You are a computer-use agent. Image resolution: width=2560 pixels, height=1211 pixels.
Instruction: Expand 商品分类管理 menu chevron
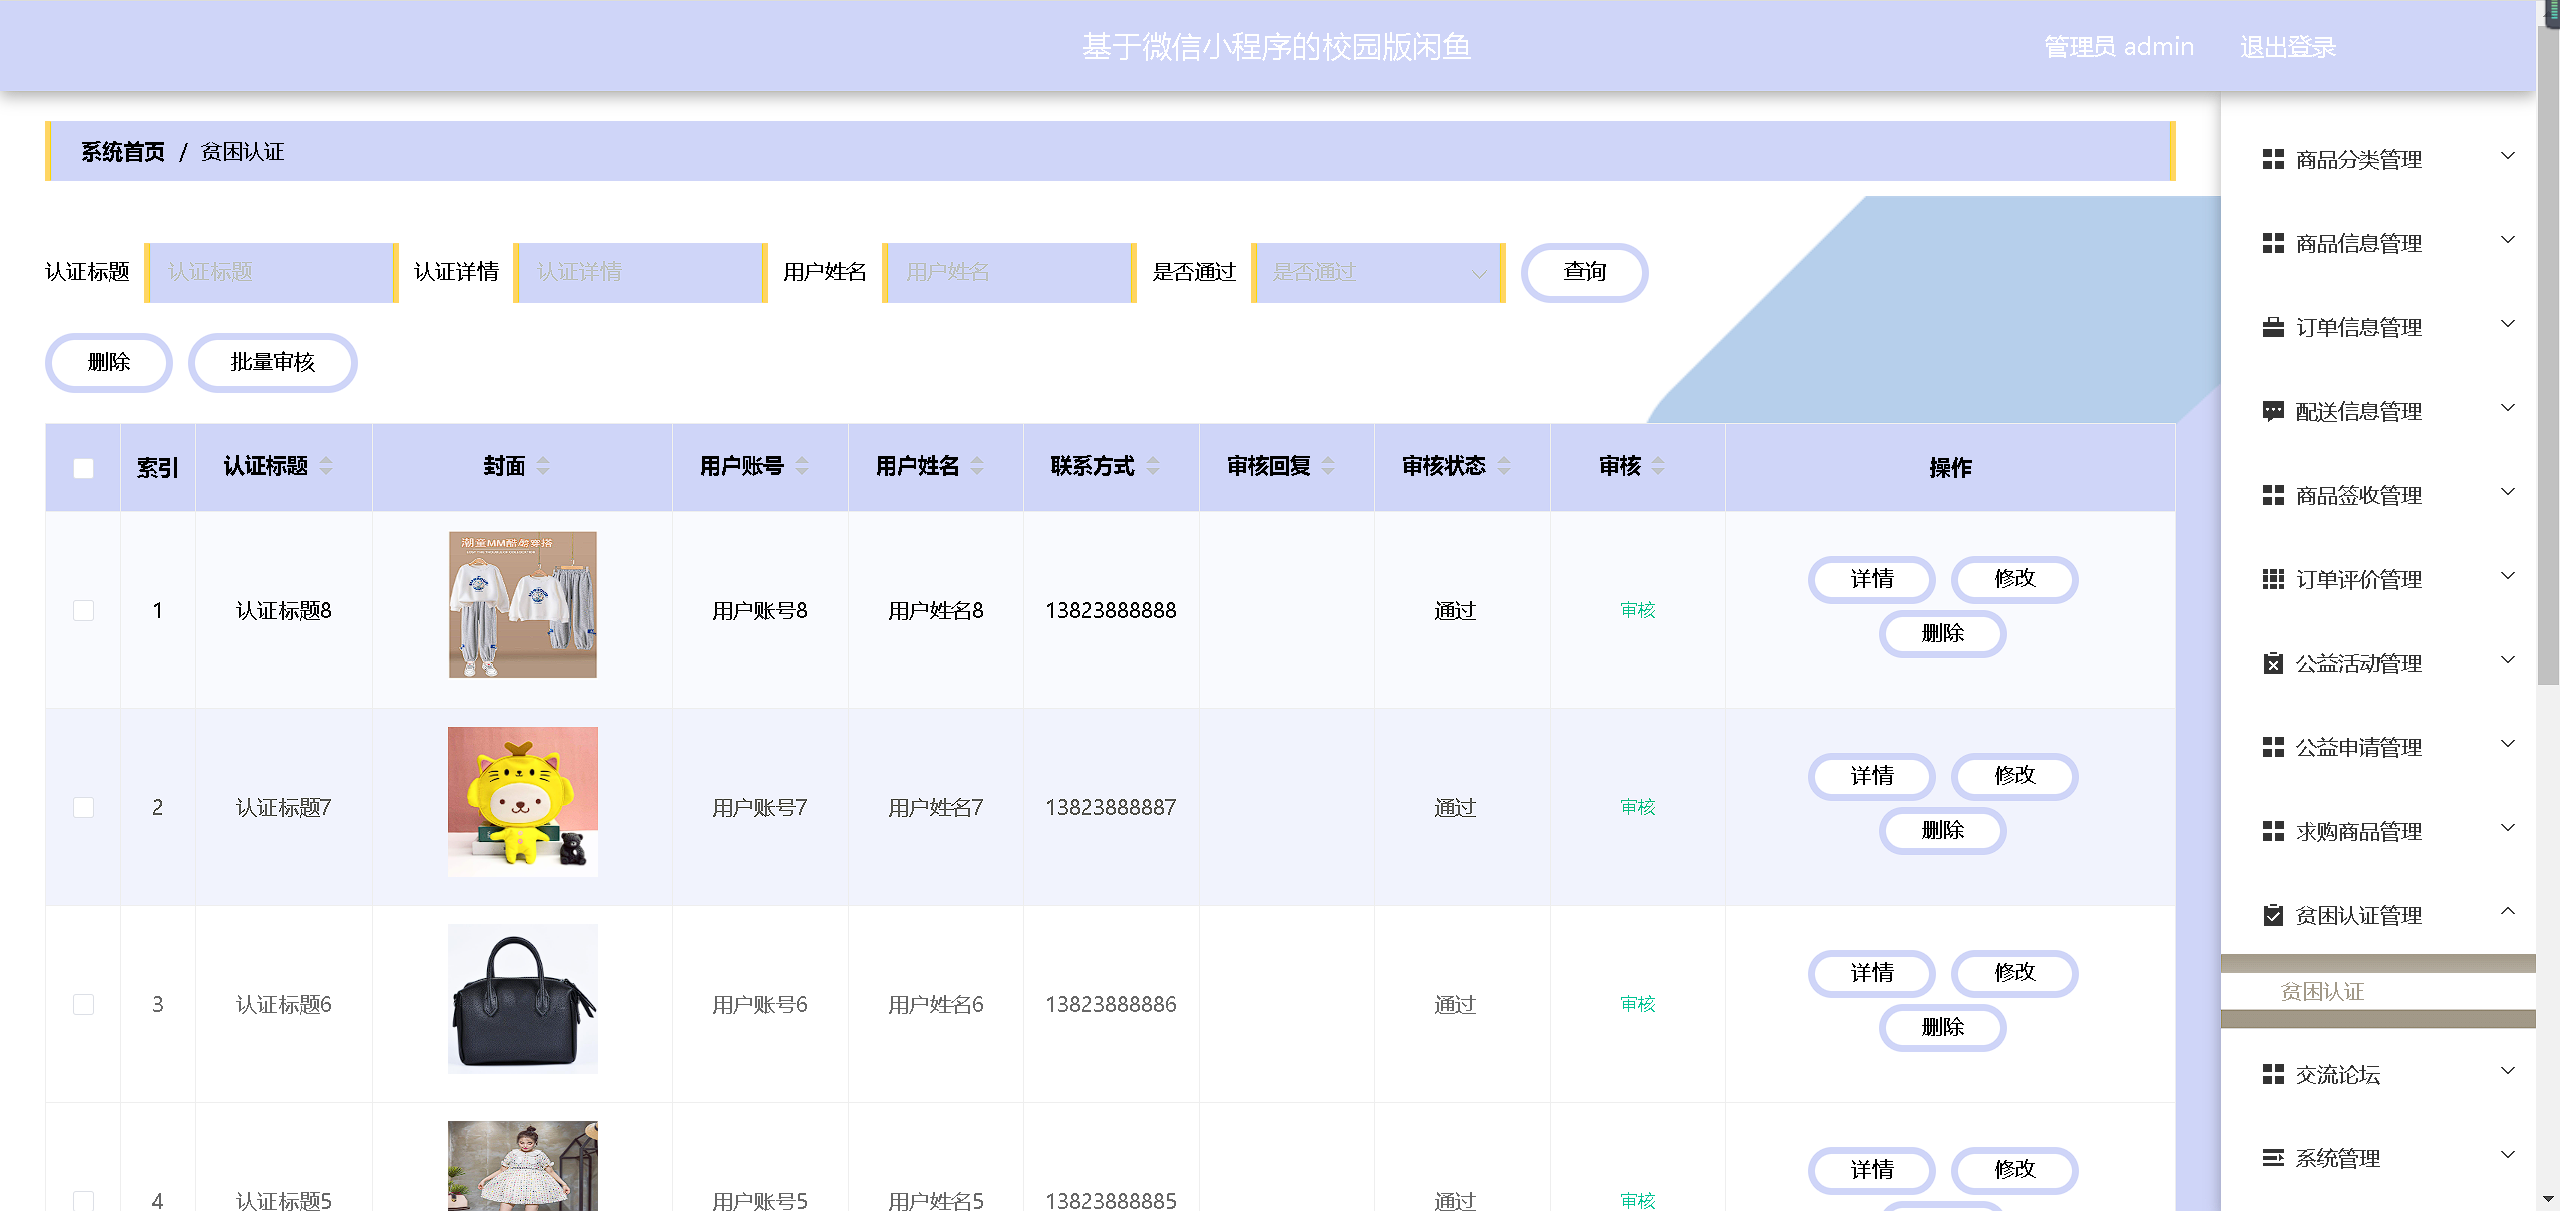pos(2507,156)
